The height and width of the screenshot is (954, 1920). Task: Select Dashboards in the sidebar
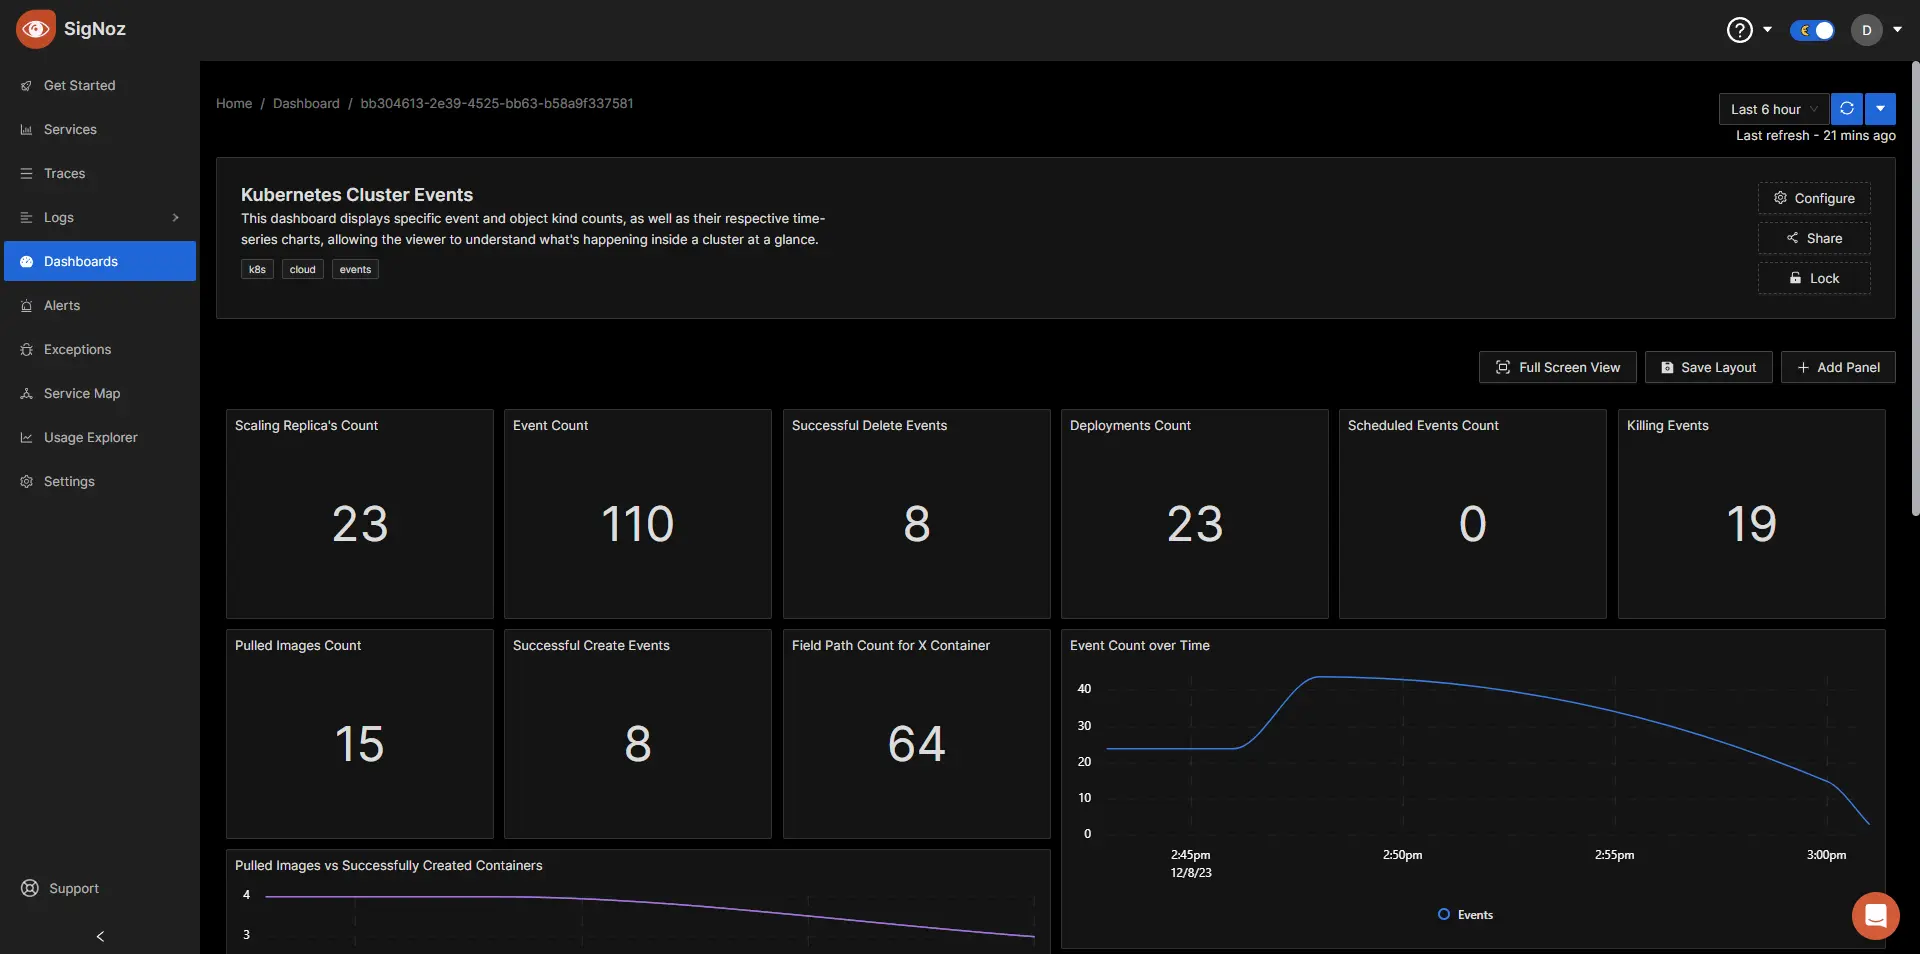[100, 261]
